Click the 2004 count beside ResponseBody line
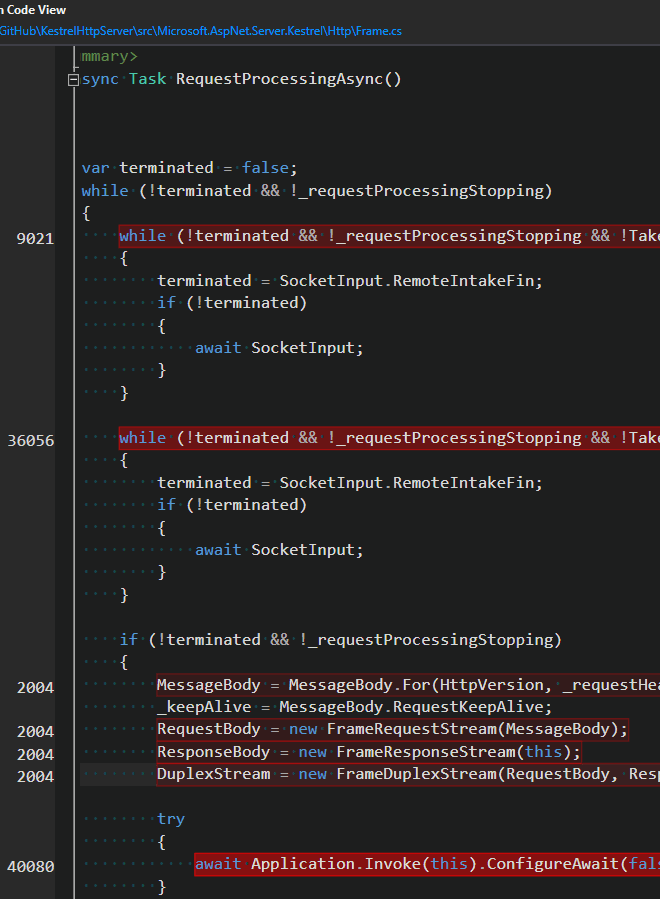Viewport: 660px width, 899px height. tap(36, 755)
